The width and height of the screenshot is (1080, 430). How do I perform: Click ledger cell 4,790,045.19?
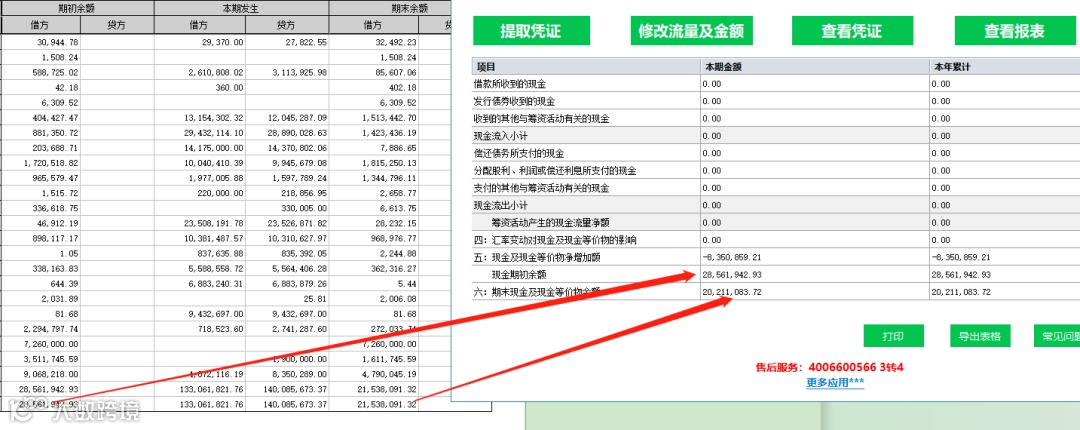389,374
